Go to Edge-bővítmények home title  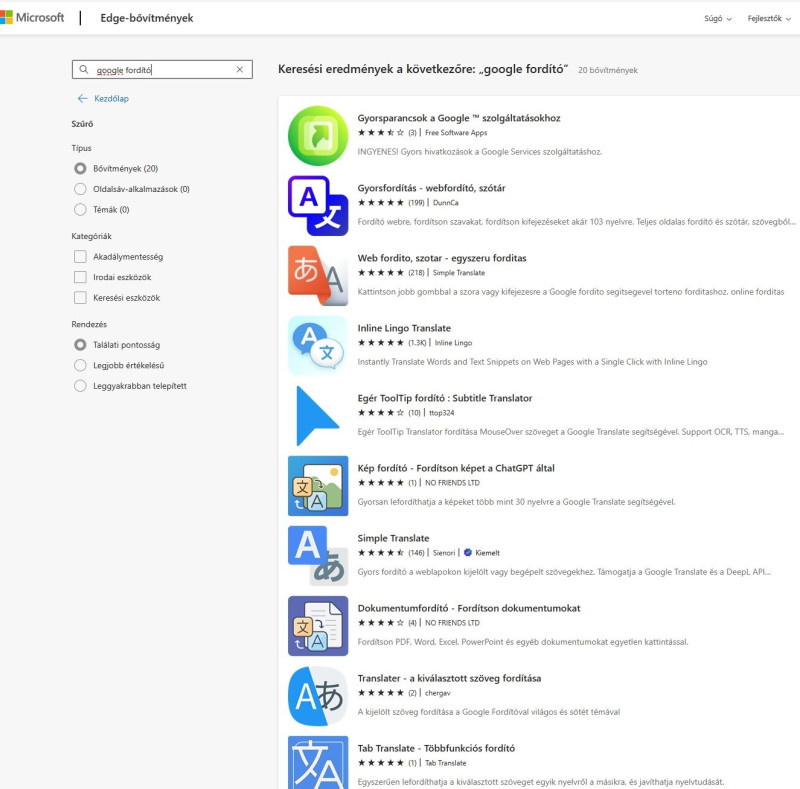147,18
